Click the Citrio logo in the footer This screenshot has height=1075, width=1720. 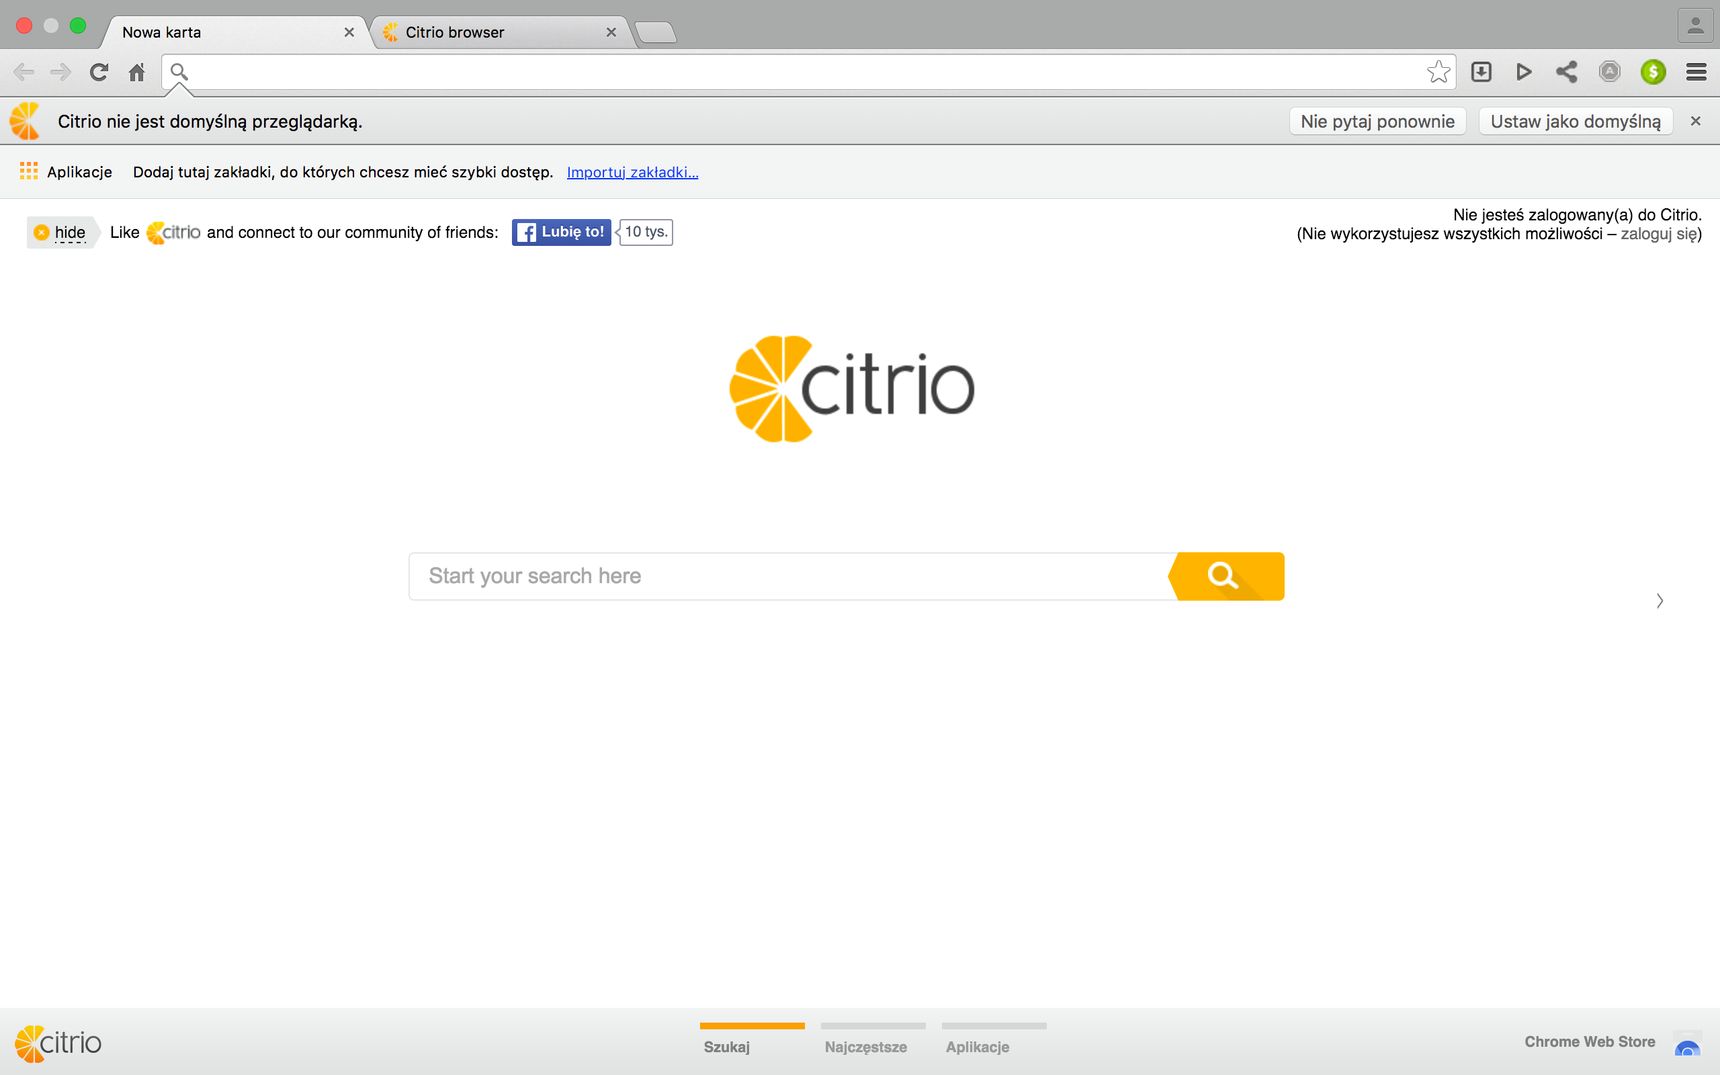pyautogui.click(x=58, y=1043)
